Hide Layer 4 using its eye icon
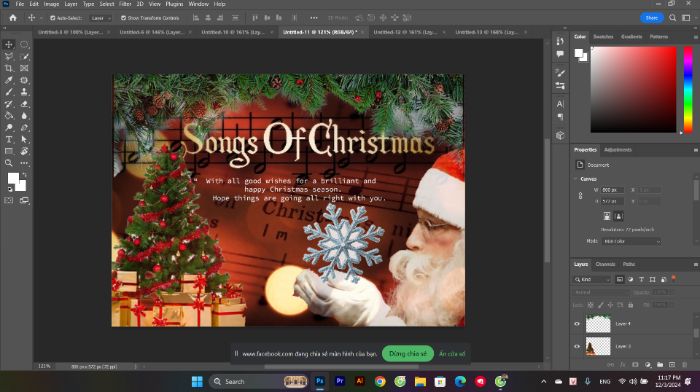Screen dimensions: 700x392 577,324
